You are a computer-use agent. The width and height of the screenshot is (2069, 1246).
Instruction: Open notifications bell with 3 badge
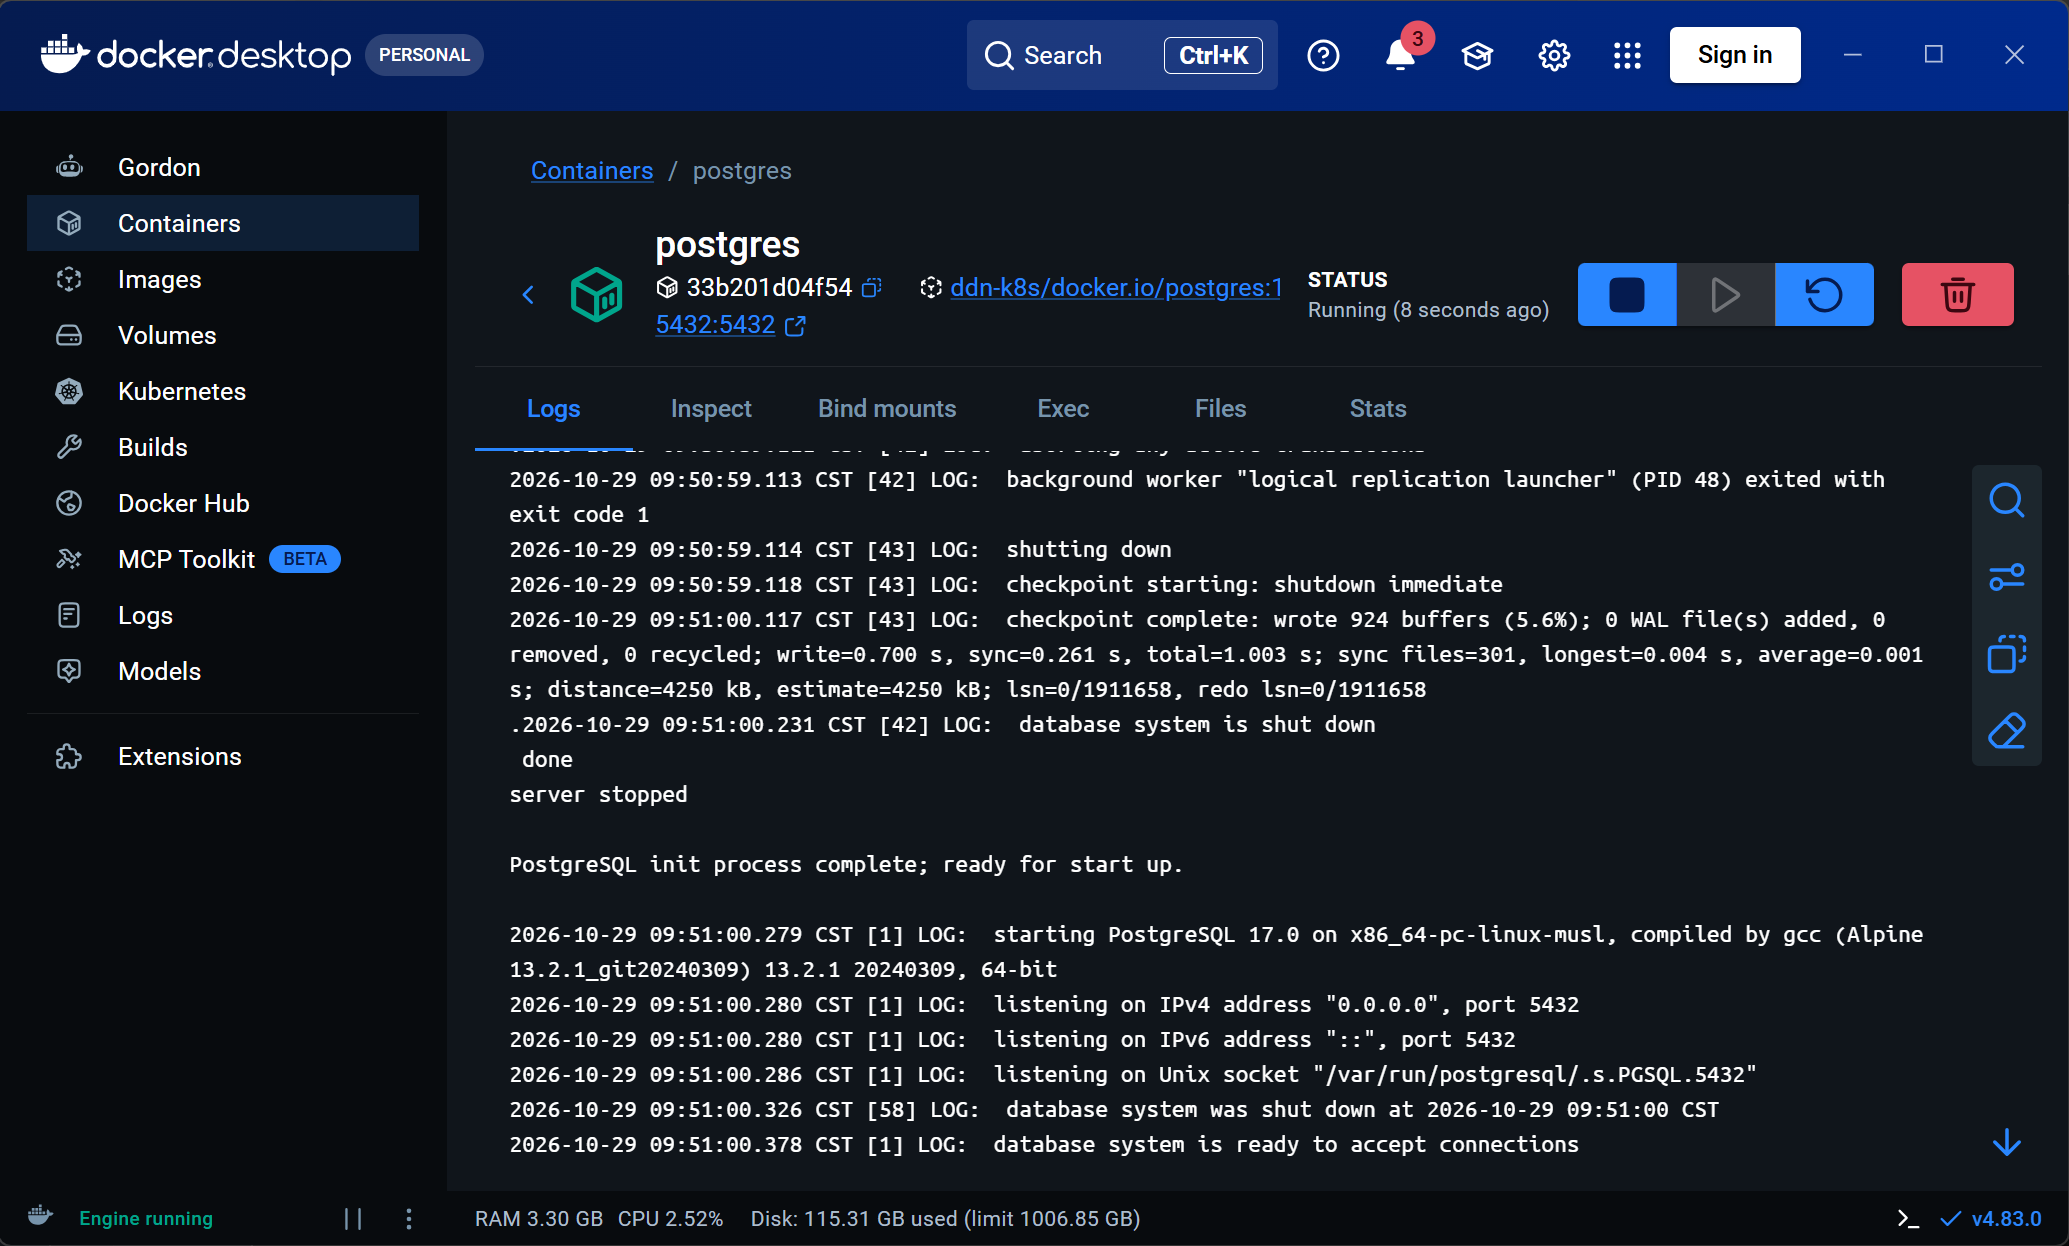tap(1401, 56)
